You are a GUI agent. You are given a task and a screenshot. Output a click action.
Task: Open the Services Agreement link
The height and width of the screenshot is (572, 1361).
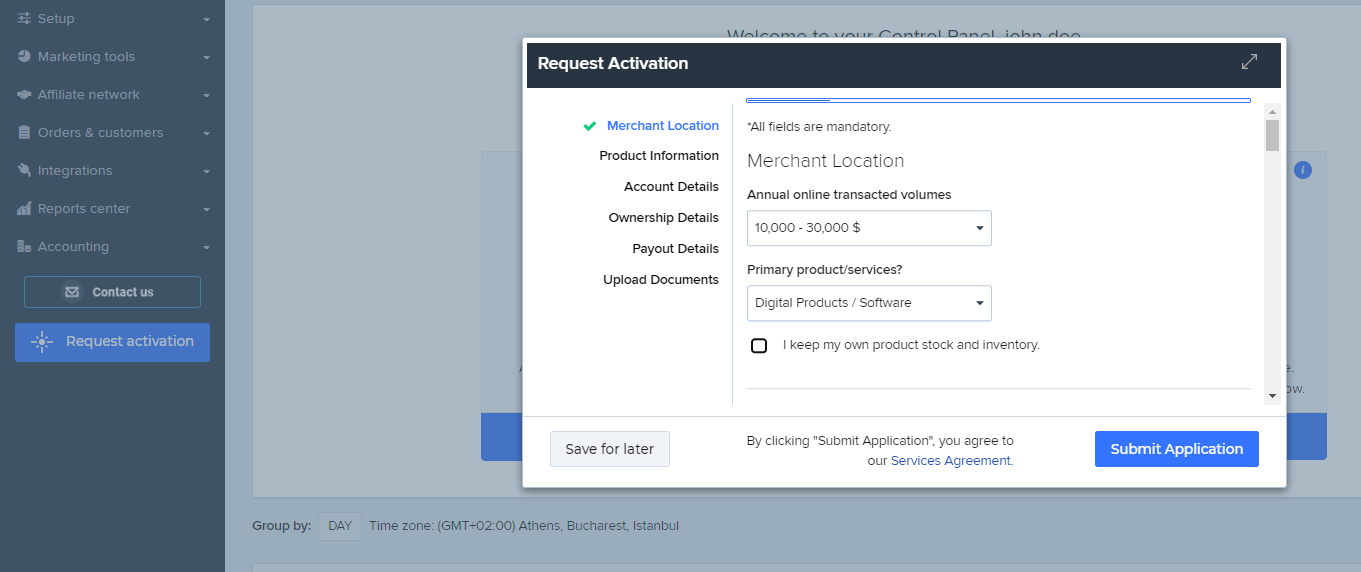click(x=951, y=461)
